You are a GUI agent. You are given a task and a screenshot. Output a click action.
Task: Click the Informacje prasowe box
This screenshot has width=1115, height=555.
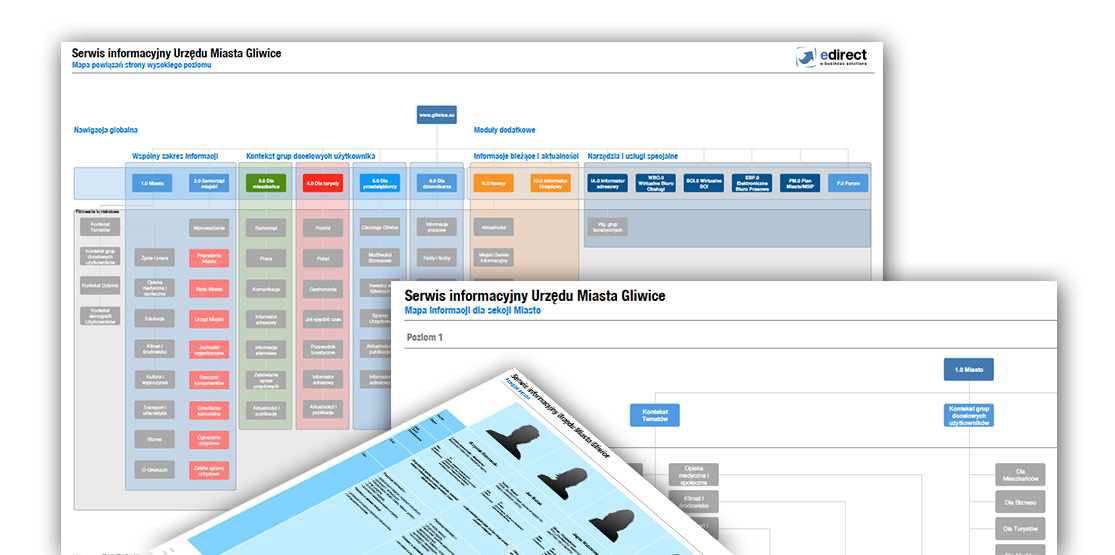click(x=437, y=228)
